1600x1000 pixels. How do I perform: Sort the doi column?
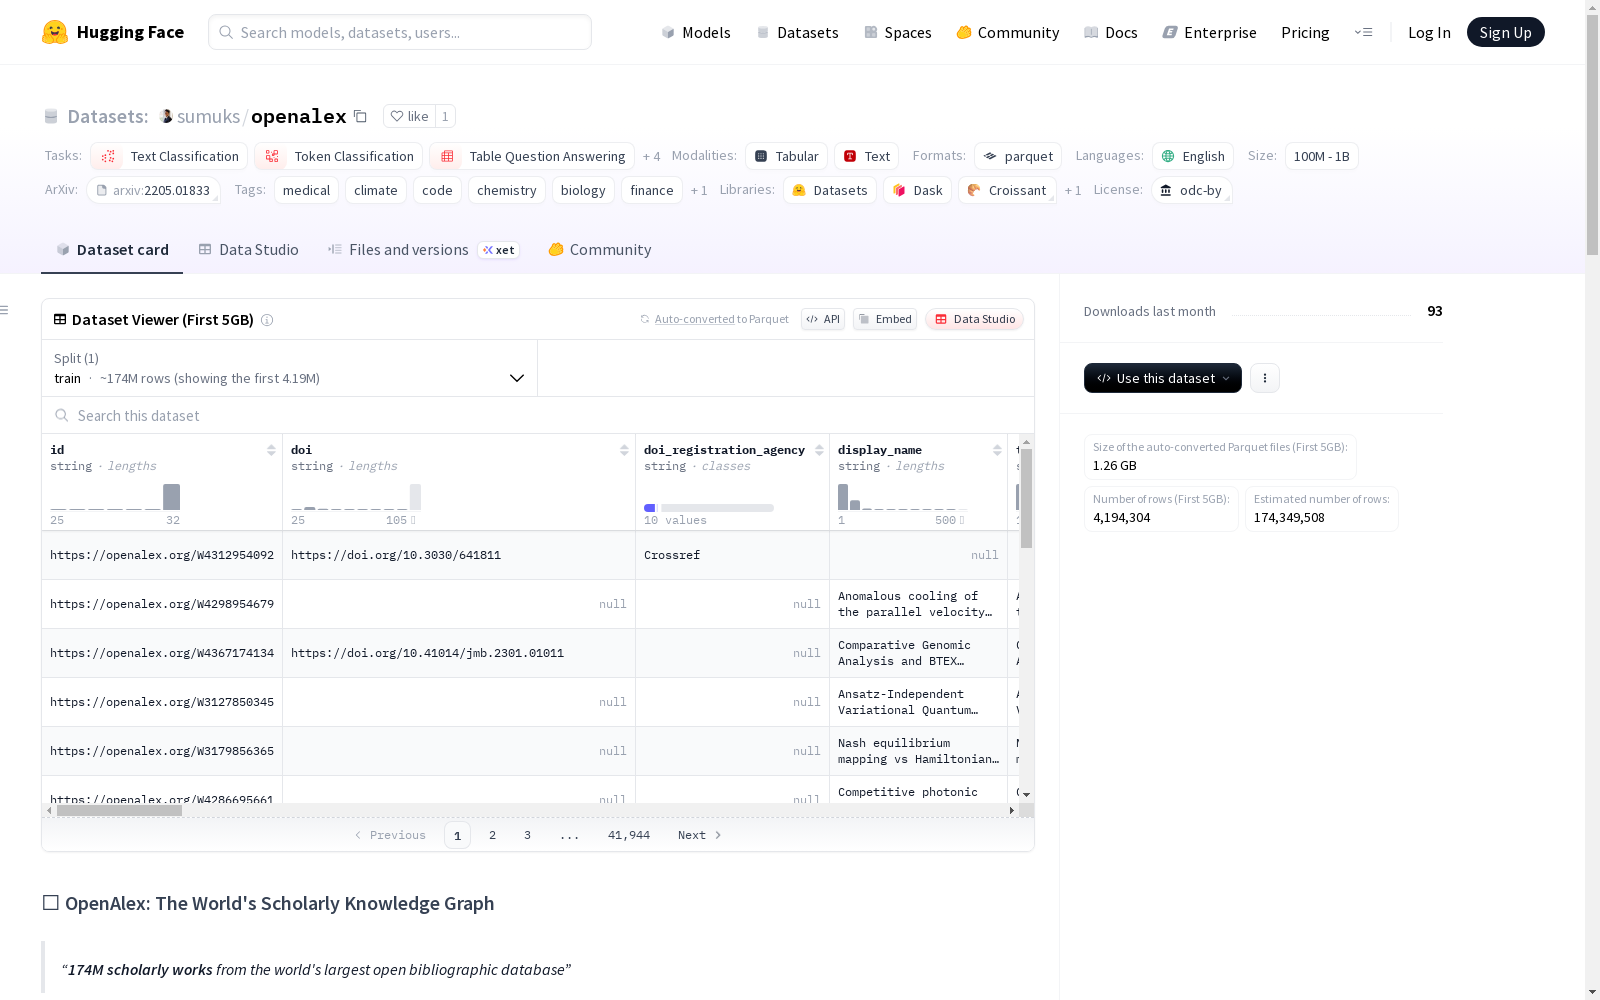[624, 450]
